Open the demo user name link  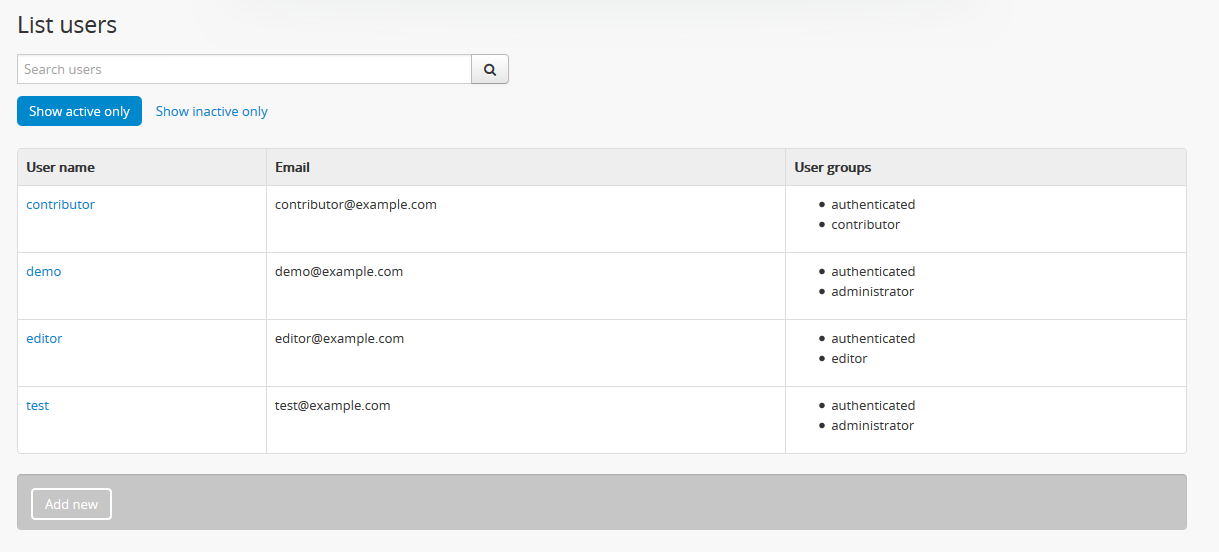coord(43,271)
